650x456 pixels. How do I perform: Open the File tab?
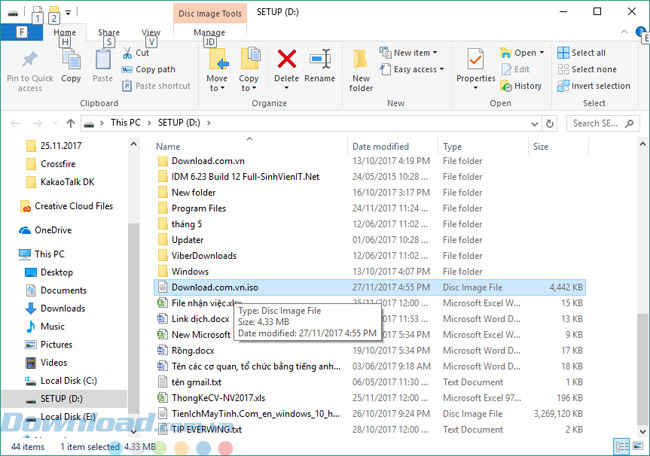click(22, 32)
